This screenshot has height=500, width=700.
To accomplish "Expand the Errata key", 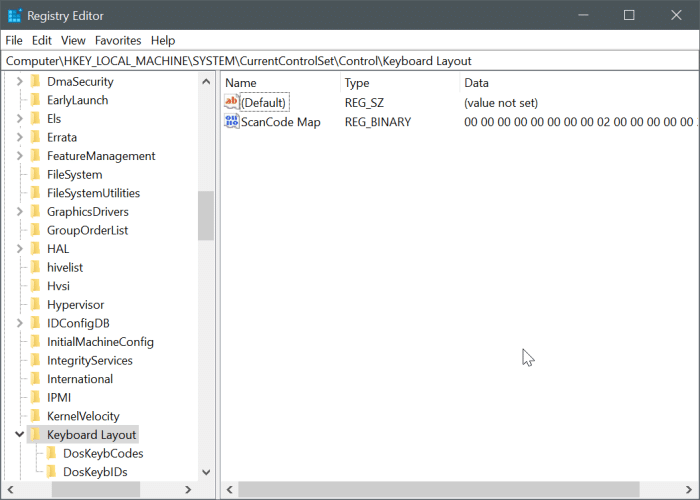I will pyautogui.click(x=20, y=137).
